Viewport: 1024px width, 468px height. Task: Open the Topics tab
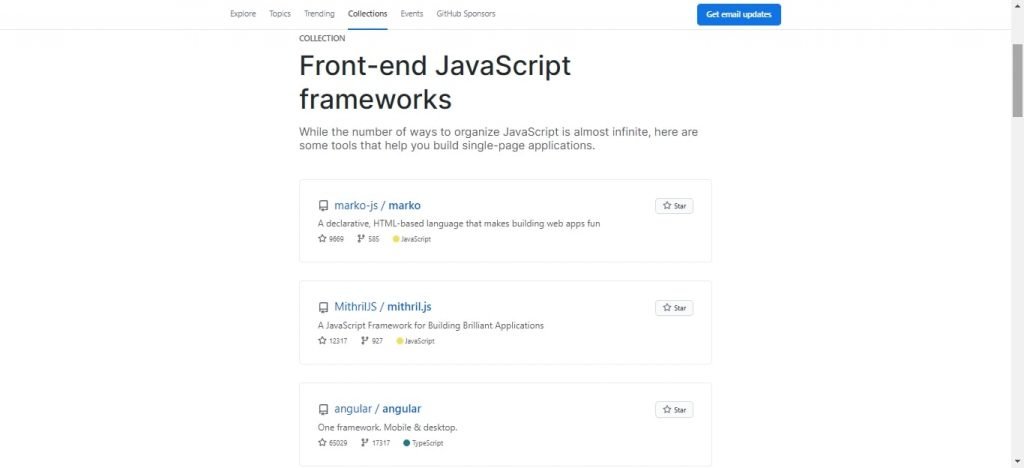click(280, 14)
